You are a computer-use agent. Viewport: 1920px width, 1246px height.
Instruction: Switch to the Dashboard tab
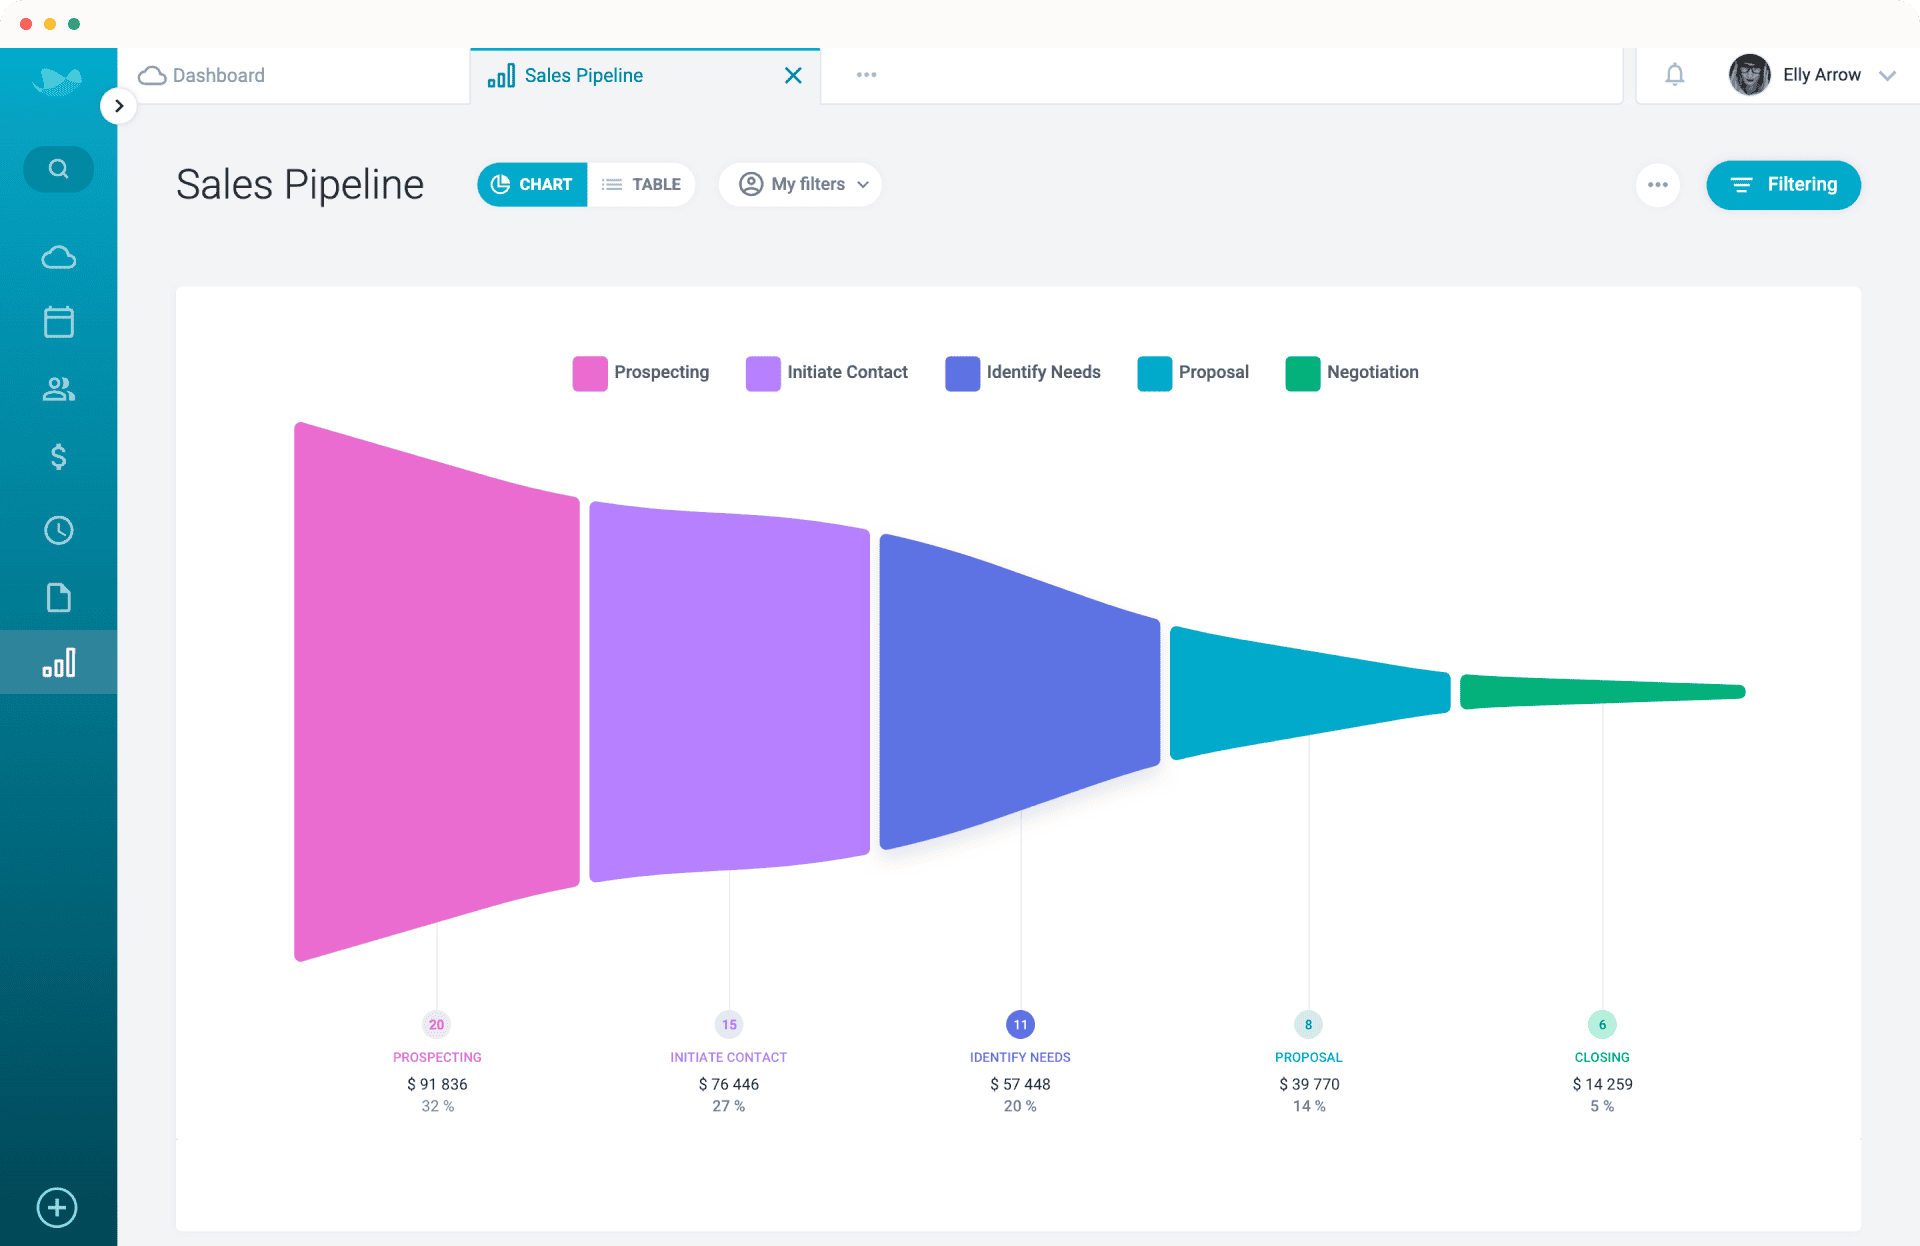(x=218, y=75)
